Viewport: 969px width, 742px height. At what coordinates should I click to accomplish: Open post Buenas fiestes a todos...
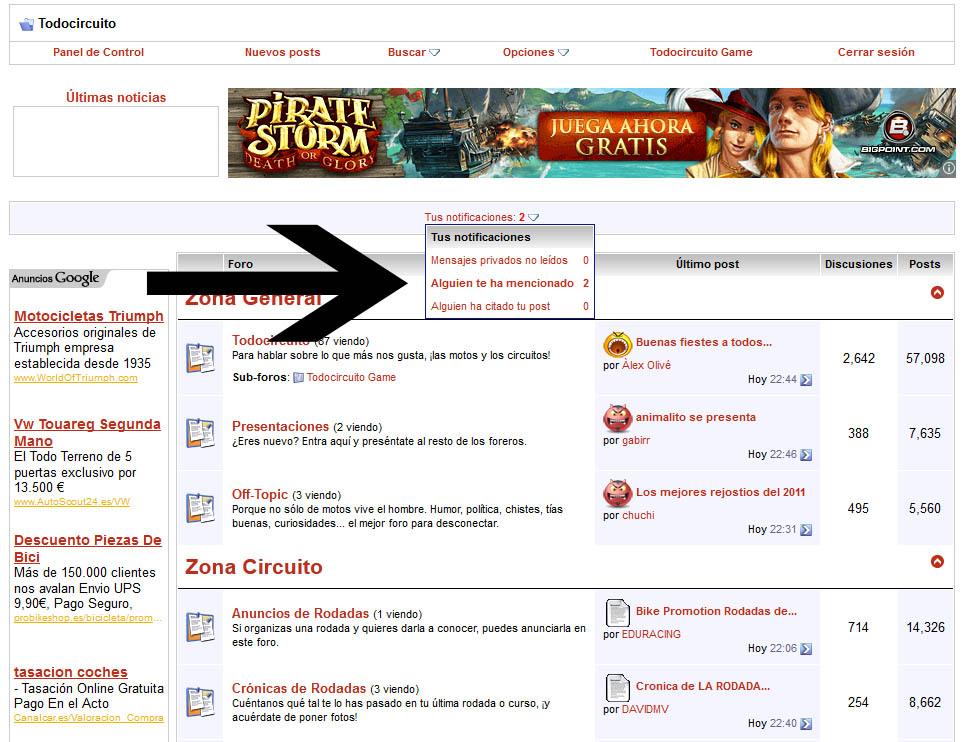coord(703,342)
